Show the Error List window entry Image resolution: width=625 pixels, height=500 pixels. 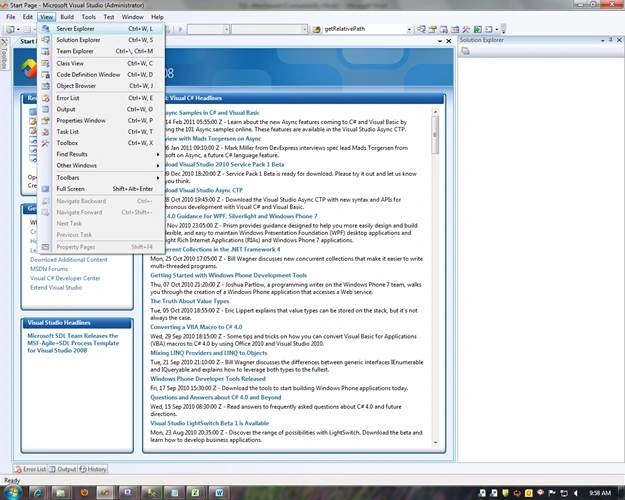pyautogui.click(x=101, y=98)
